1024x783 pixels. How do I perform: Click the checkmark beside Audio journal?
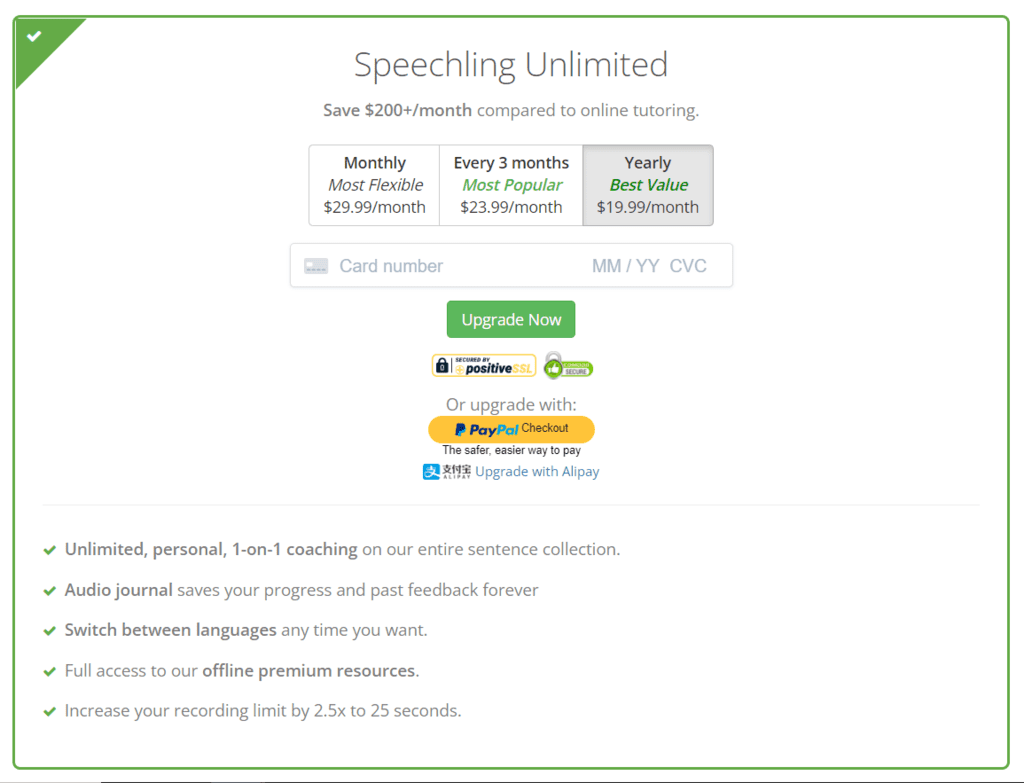pos(50,591)
